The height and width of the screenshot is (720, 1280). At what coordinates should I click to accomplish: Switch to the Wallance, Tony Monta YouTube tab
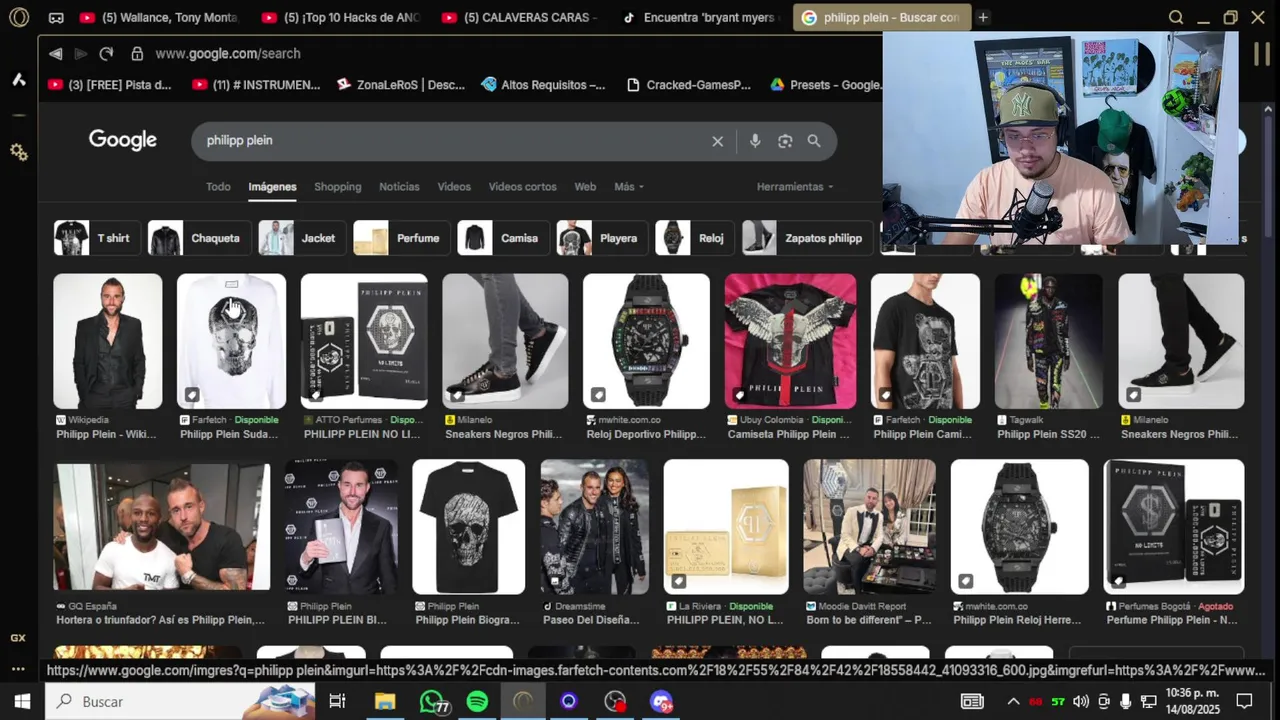pyautogui.click(x=160, y=17)
